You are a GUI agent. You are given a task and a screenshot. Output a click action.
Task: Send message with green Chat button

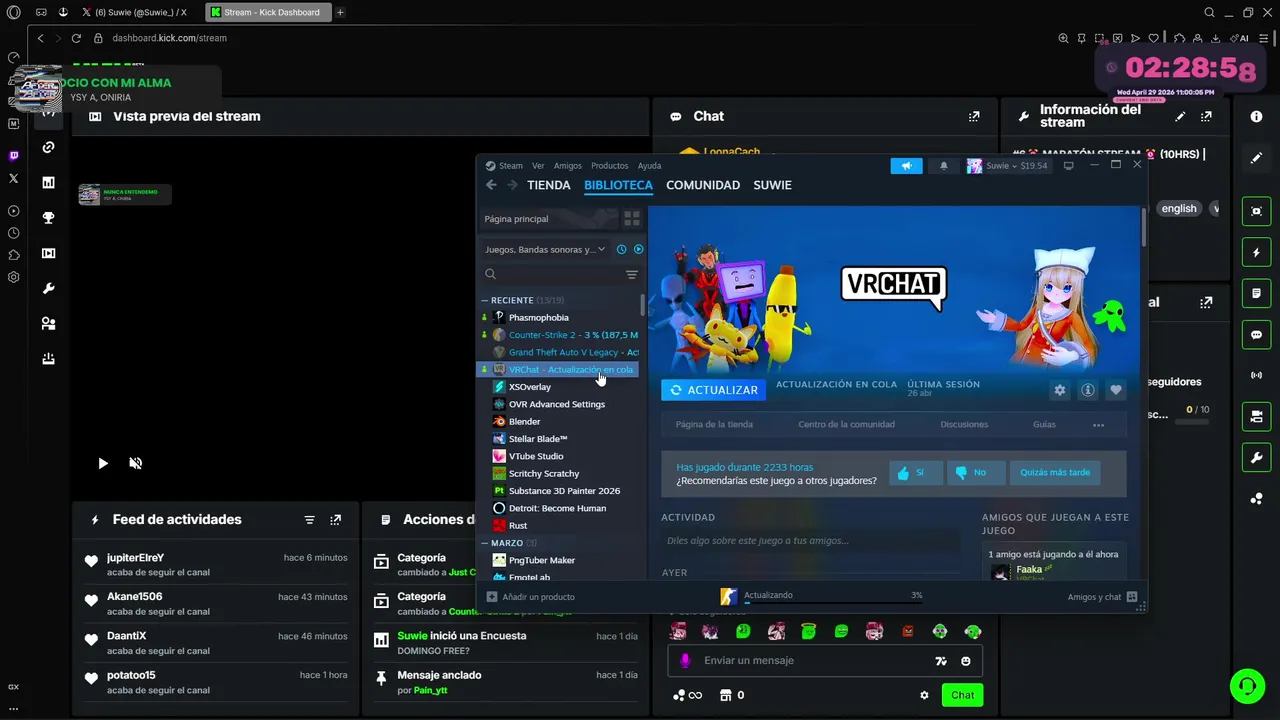point(962,695)
